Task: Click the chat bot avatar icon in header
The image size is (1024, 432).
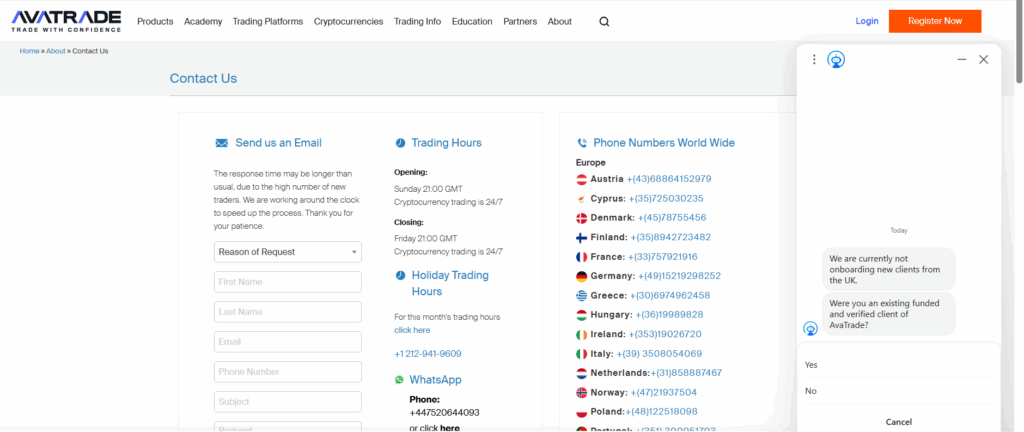Action: point(836,60)
